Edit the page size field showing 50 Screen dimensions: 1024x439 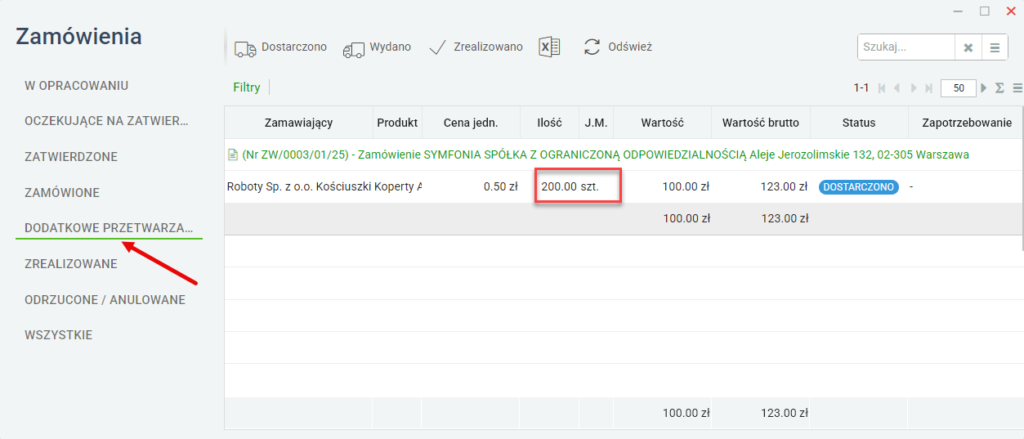[958, 88]
